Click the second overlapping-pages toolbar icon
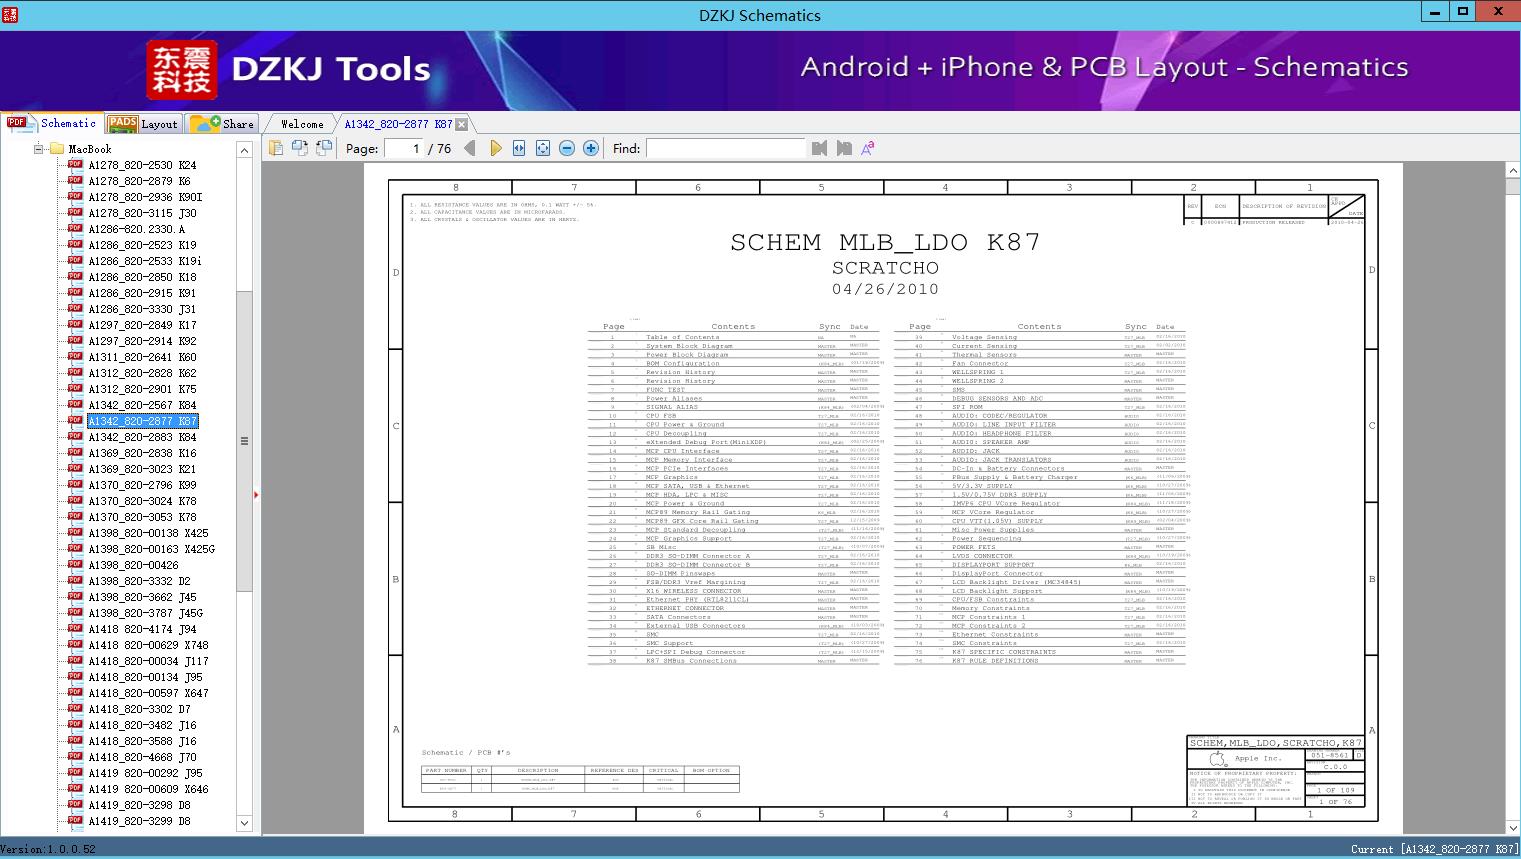Image resolution: width=1521 pixels, height=859 pixels. [299, 148]
